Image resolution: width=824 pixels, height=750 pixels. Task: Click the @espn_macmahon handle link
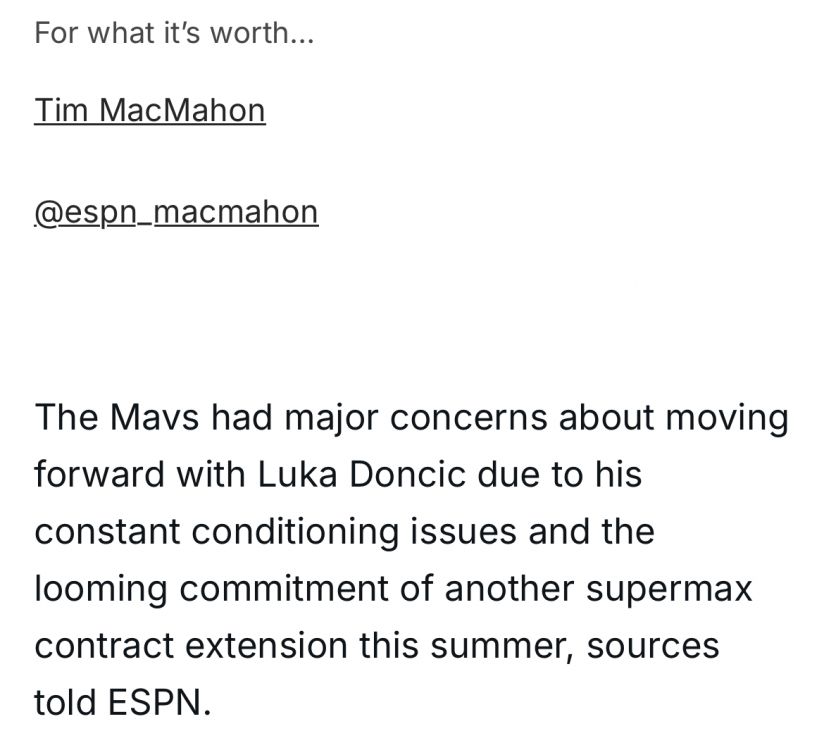pyautogui.click(x=176, y=212)
